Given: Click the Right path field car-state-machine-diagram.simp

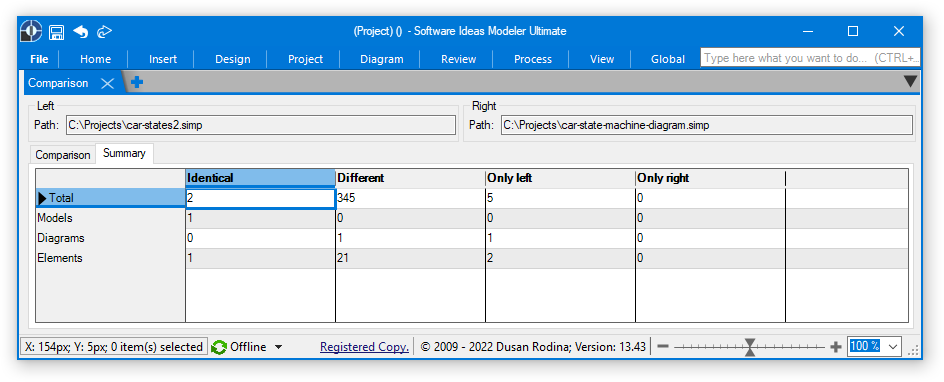Looking at the screenshot, I should click(707, 125).
